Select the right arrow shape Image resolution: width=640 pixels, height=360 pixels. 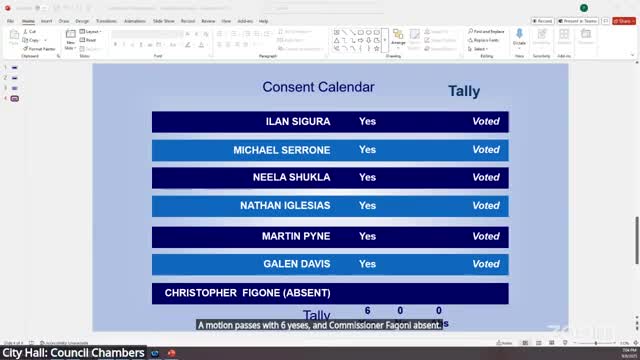click(x=360, y=40)
